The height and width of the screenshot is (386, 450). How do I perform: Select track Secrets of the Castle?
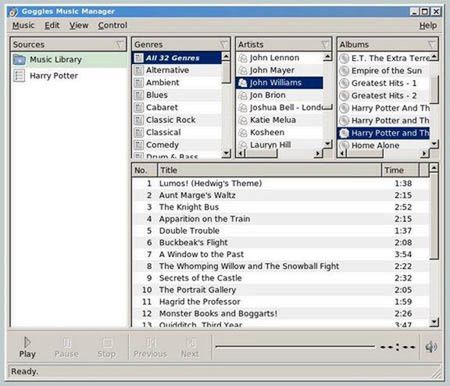pyautogui.click(x=281, y=278)
